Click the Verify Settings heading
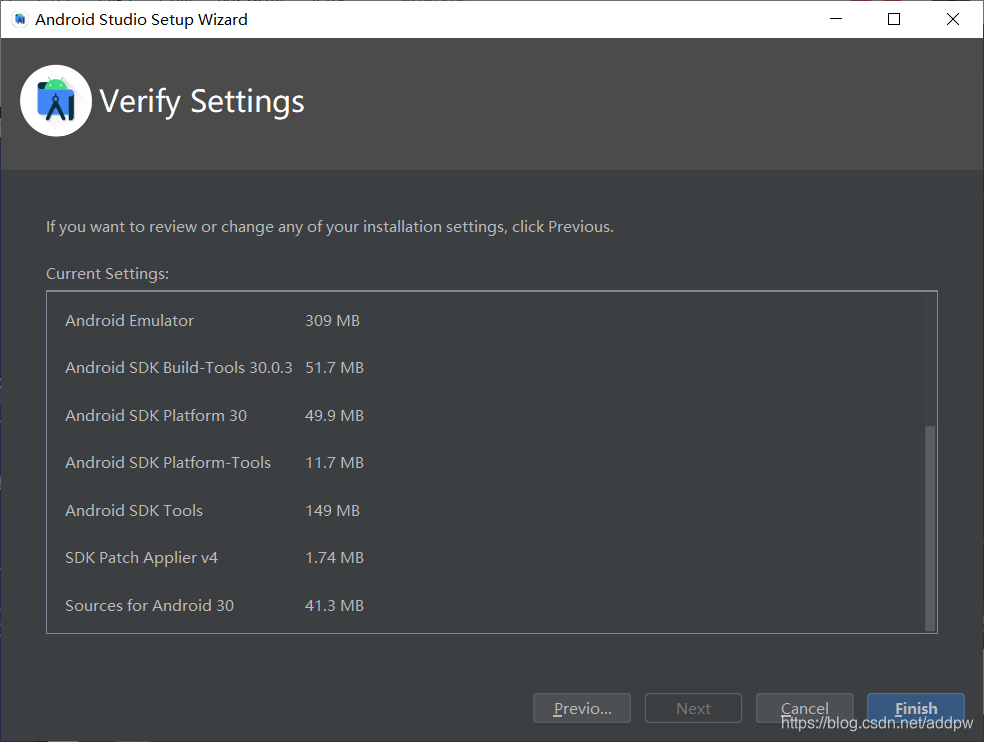This screenshot has width=984, height=742. click(202, 102)
